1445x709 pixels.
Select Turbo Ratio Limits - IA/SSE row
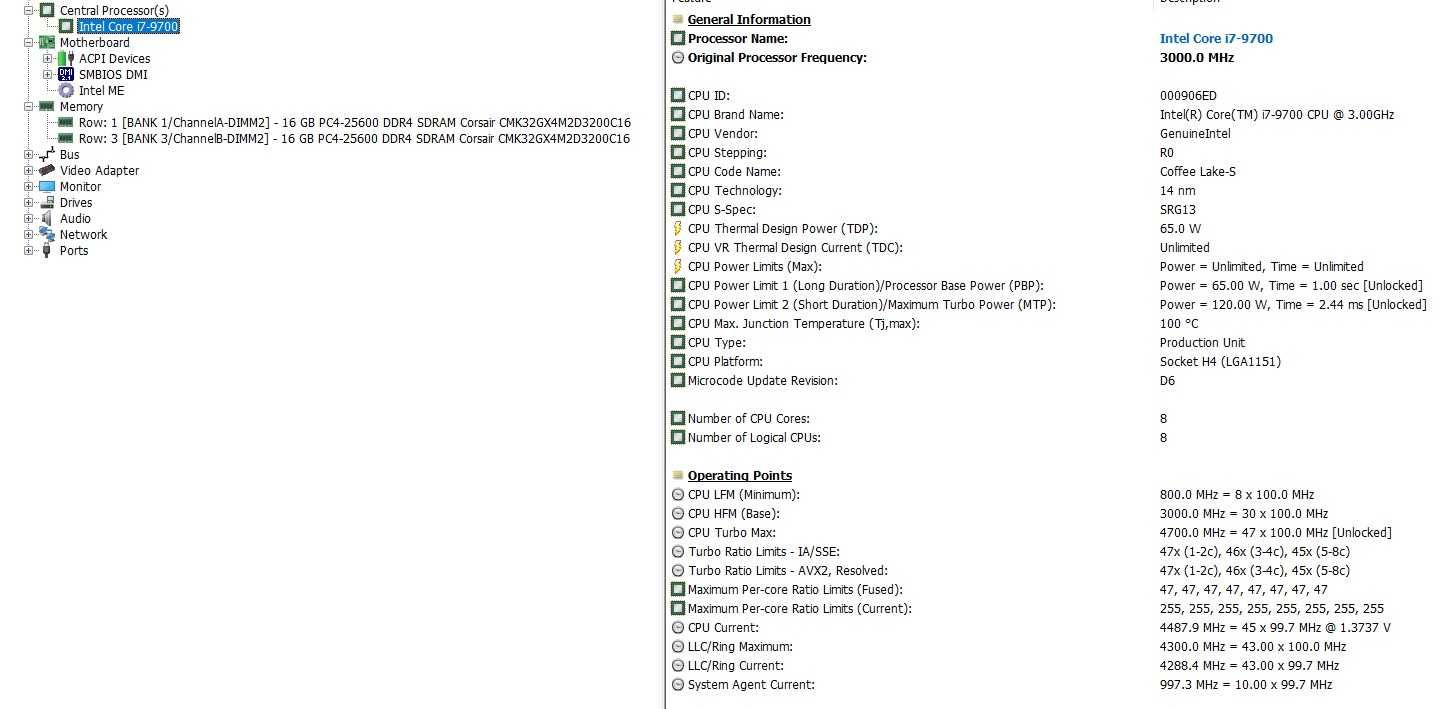(x=1055, y=551)
